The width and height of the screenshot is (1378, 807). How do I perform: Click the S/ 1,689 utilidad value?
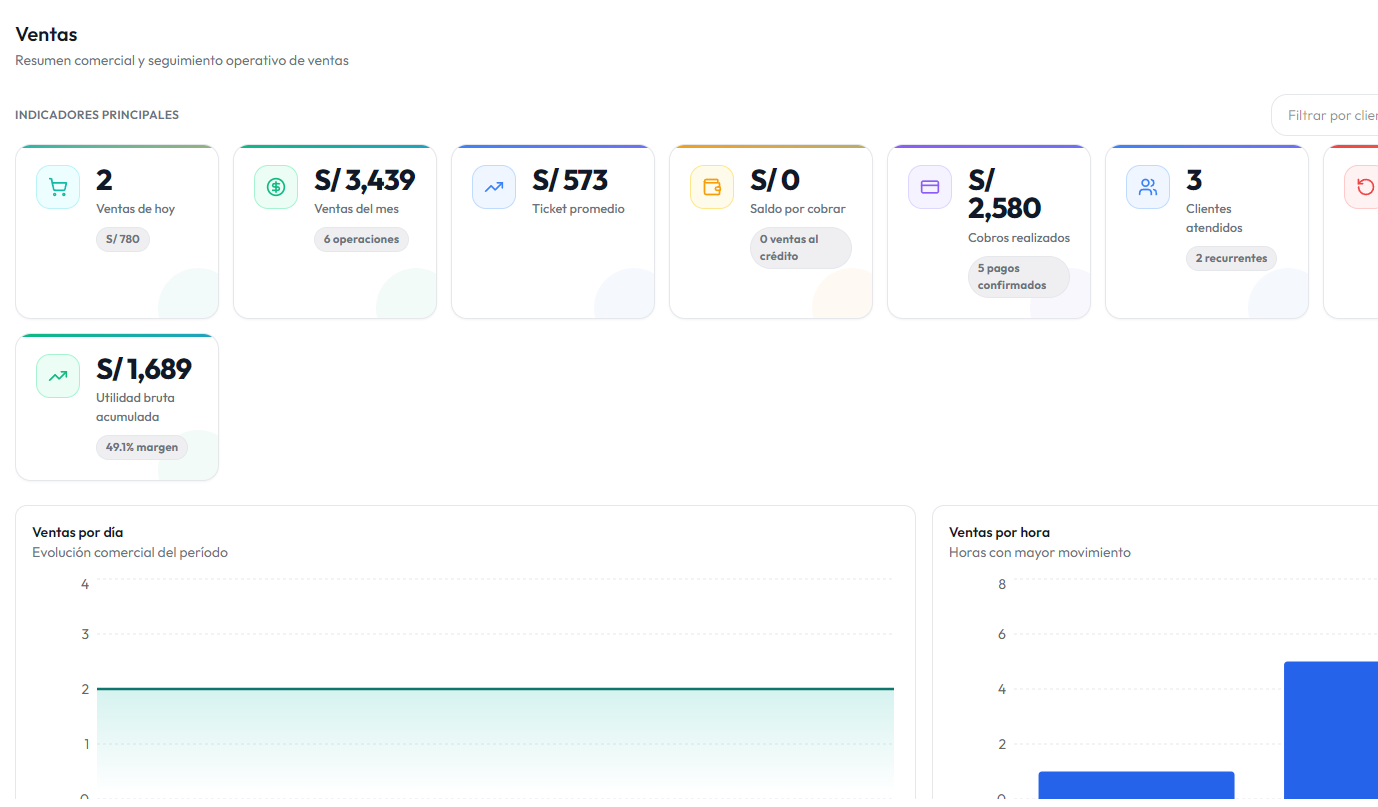144,369
